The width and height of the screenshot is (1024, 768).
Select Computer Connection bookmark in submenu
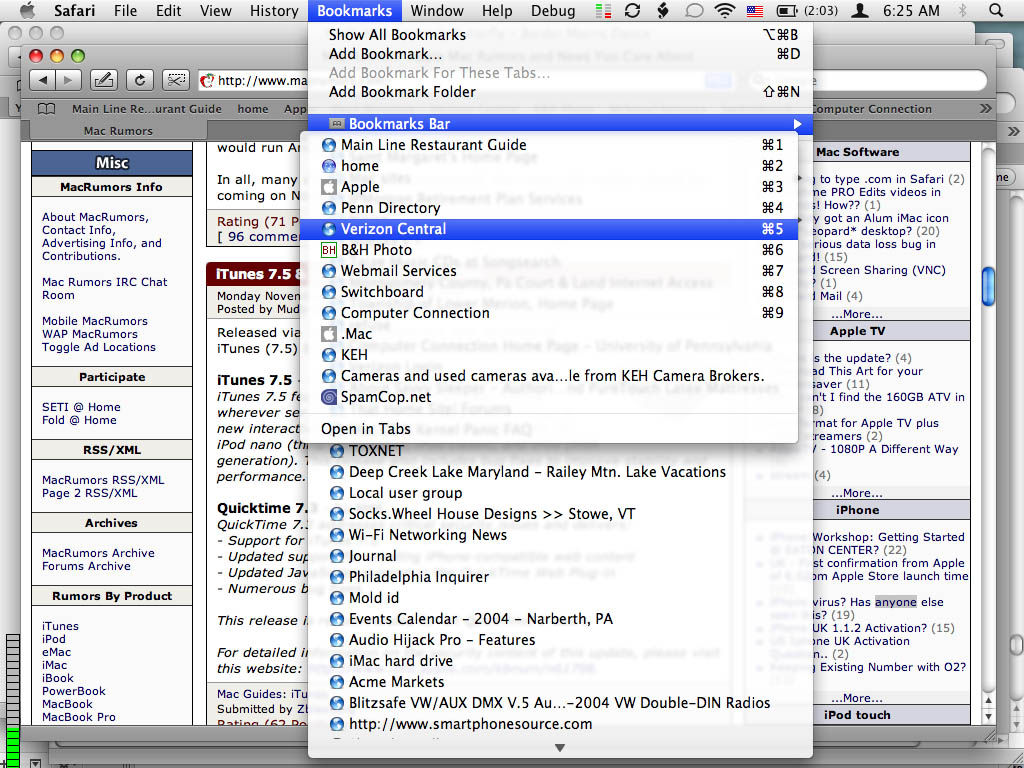coord(549,313)
